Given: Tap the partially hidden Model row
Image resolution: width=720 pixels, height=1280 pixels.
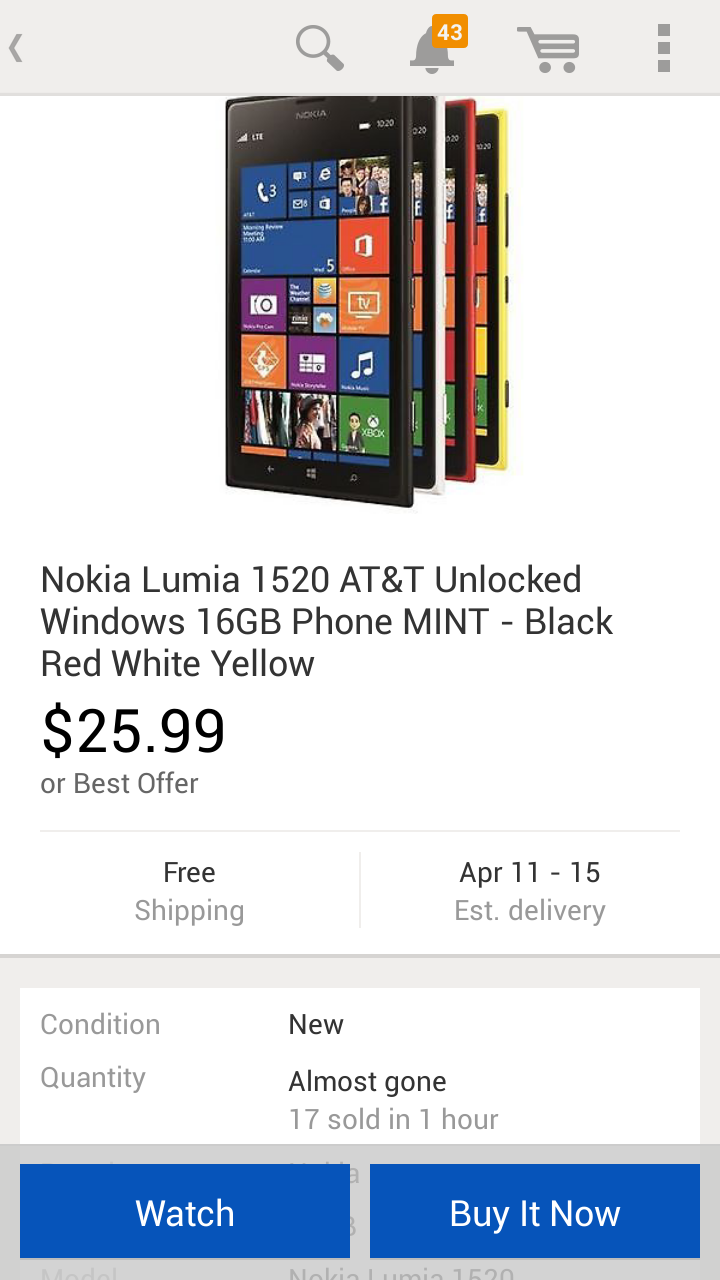Looking at the screenshot, I should click(x=360, y=1273).
